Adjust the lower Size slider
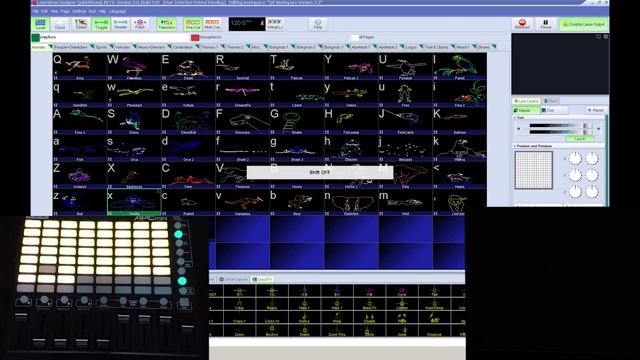 point(560,132)
